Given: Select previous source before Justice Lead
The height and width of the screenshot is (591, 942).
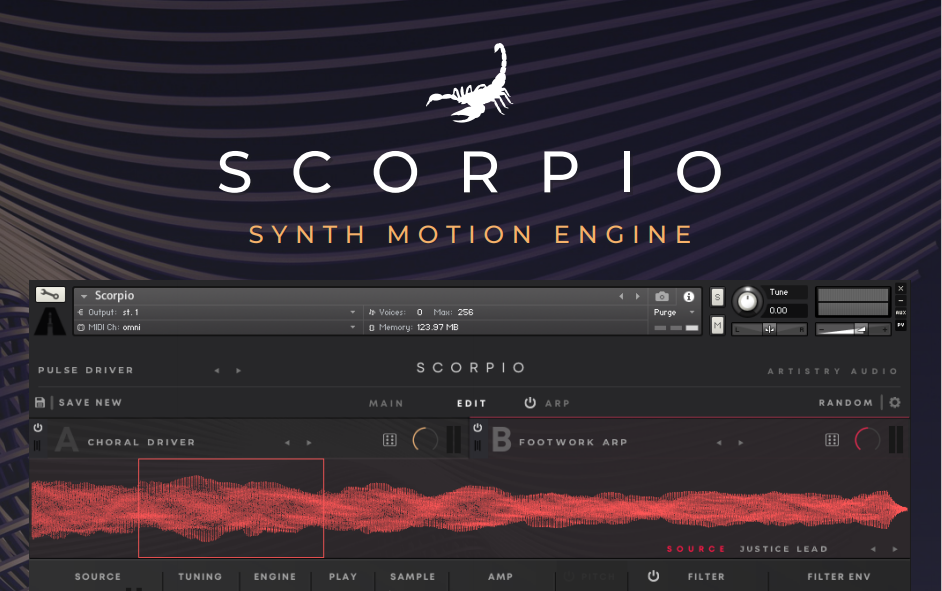Looking at the screenshot, I should point(874,549).
